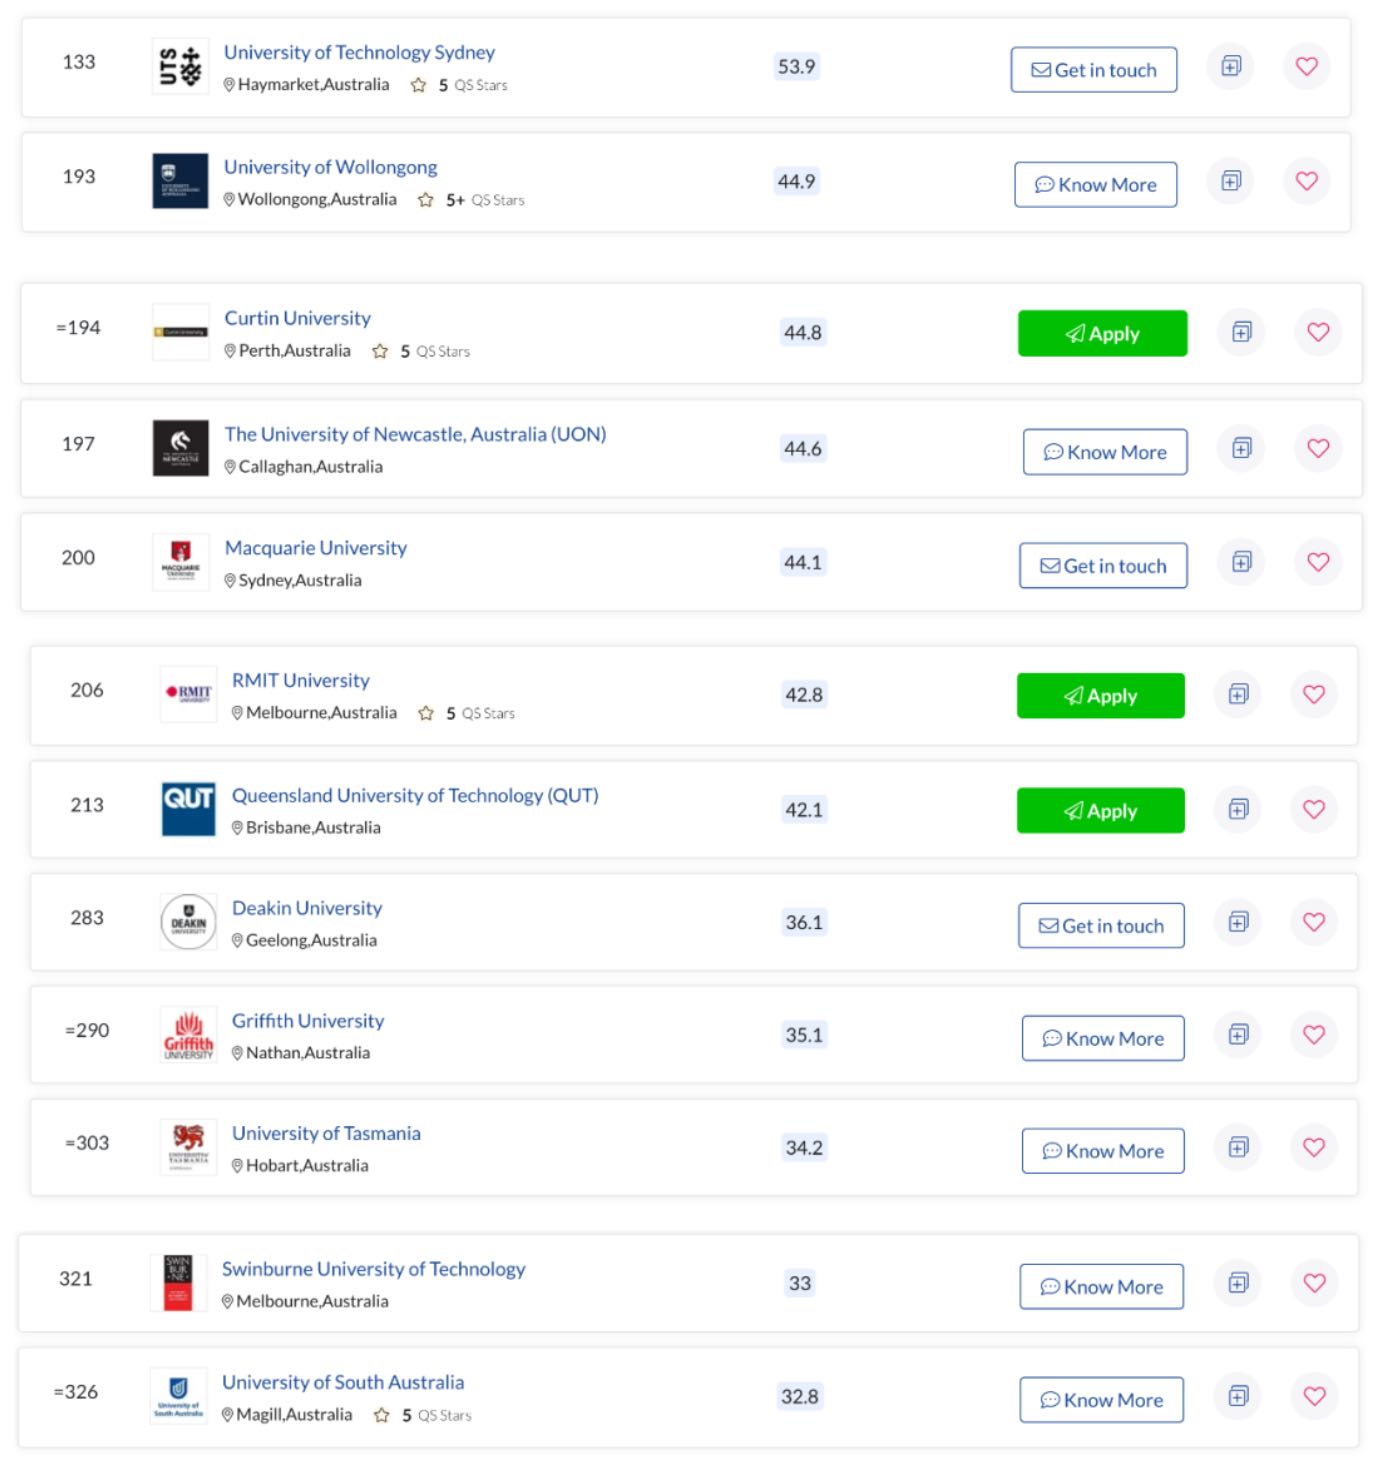Add RMIT University to comparison list
1392x1458 pixels.
tap(1238, 694)
